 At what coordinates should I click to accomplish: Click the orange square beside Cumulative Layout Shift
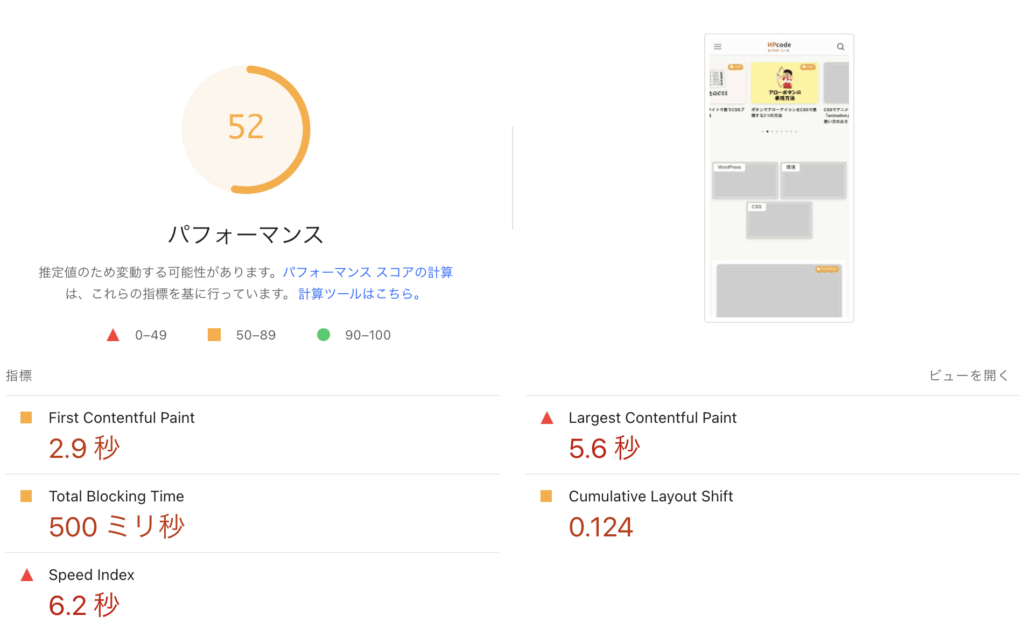click(x=546, y=496)
